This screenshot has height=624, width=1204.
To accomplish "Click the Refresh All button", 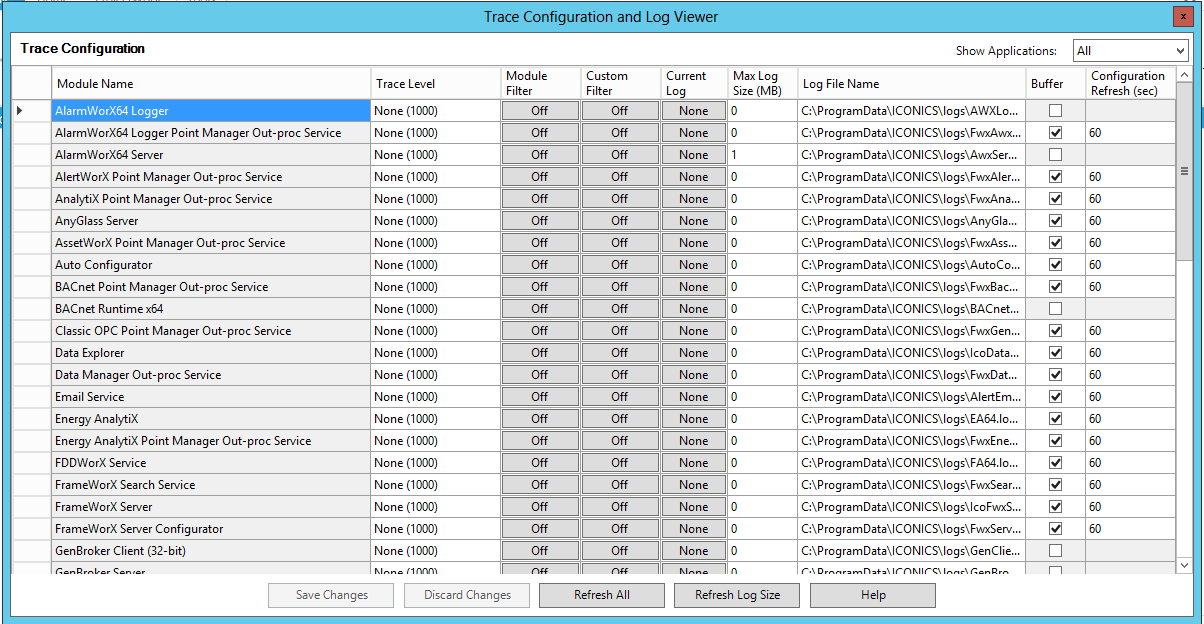I will [601, 595].
